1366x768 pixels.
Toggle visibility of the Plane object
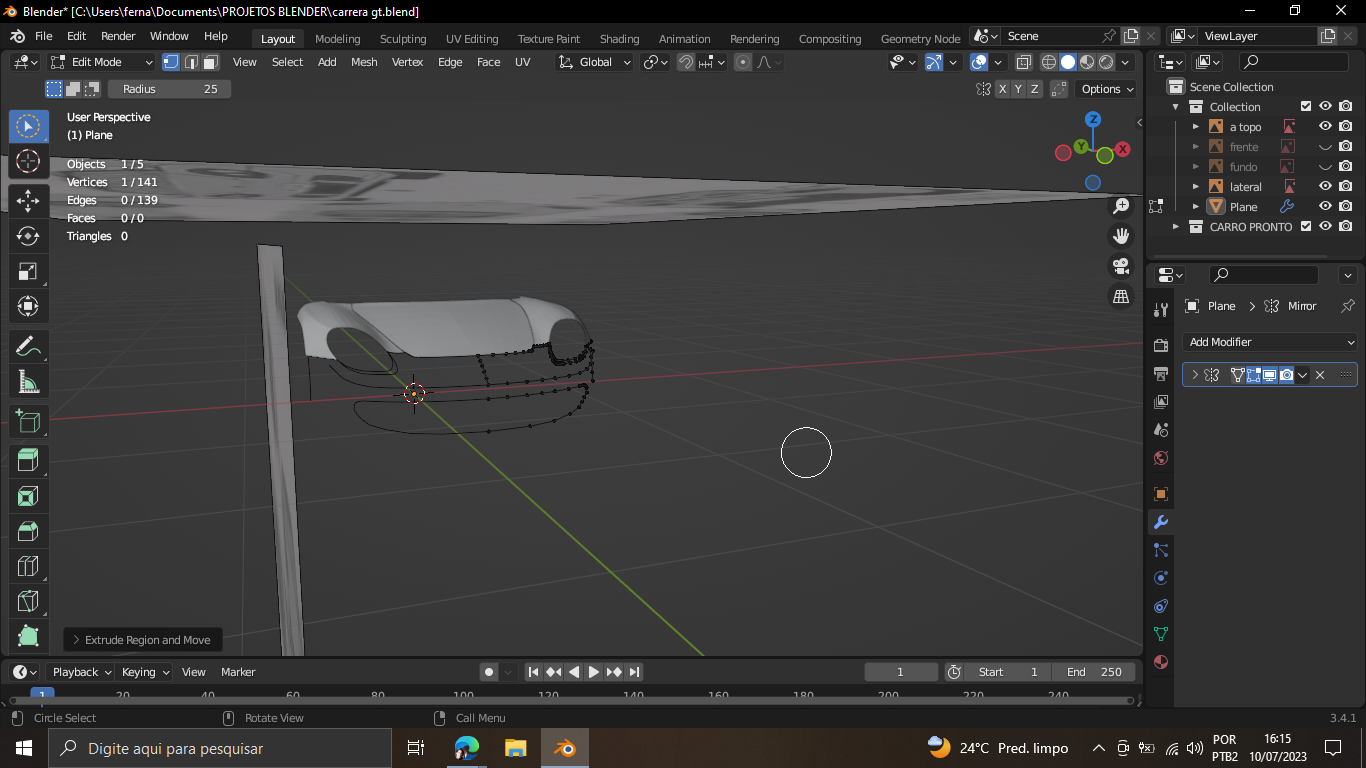pos(1325,207)
